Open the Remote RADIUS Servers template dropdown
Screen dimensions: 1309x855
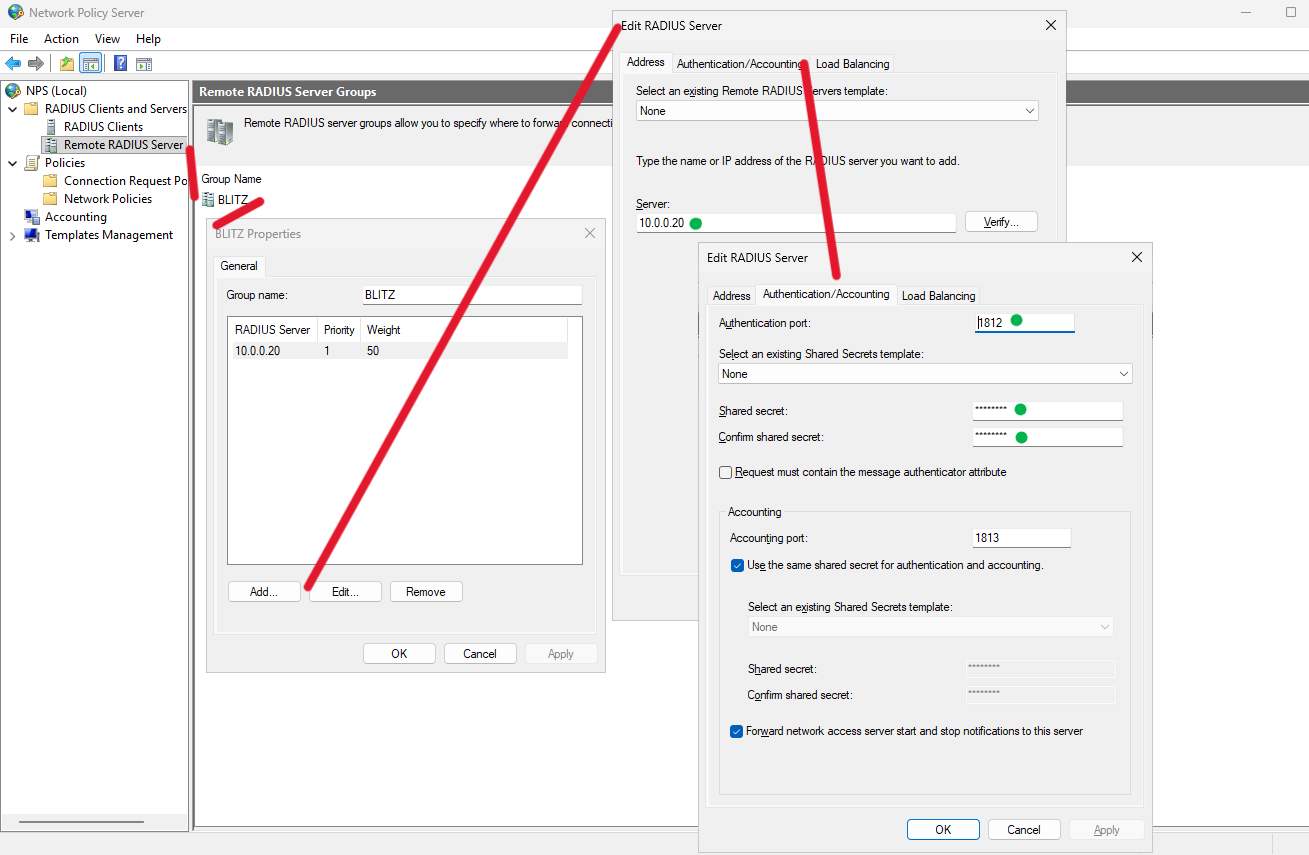(x=837, y=111)
